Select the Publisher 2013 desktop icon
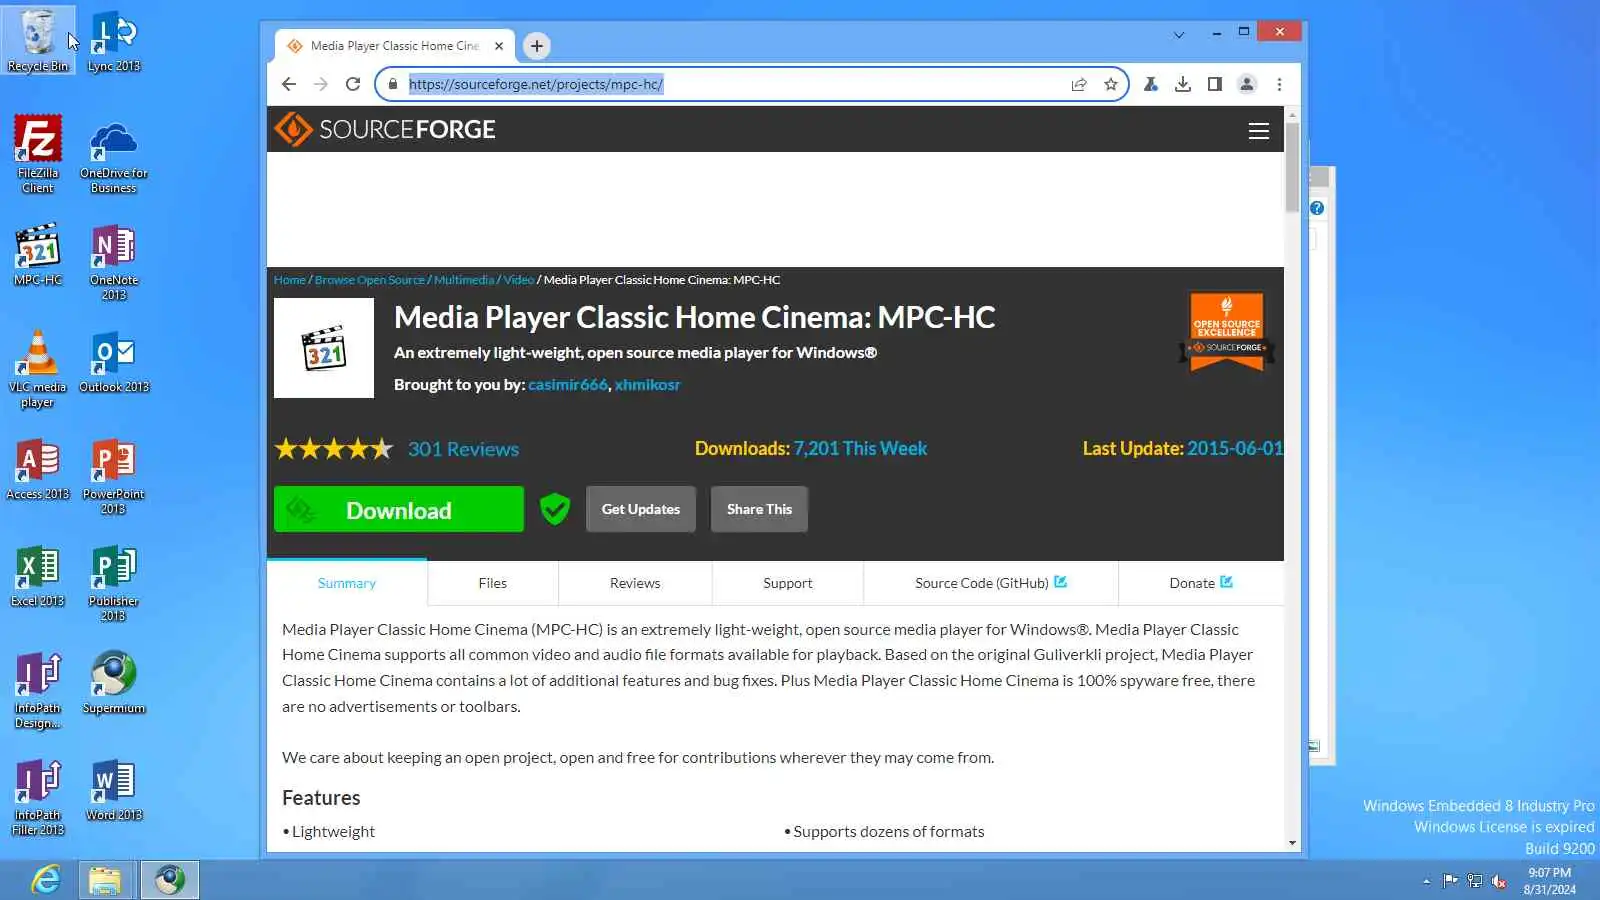This screenshot has height=900, width=1600. pos(114,582)
